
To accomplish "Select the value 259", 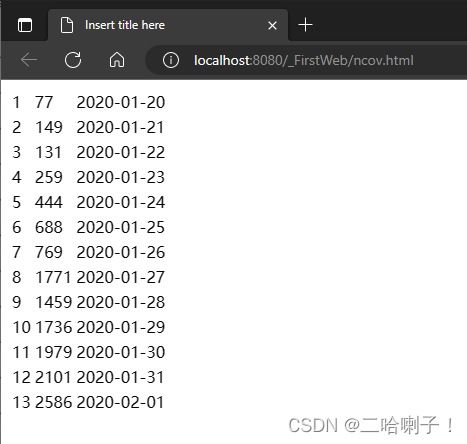I will tap(49, 177).
